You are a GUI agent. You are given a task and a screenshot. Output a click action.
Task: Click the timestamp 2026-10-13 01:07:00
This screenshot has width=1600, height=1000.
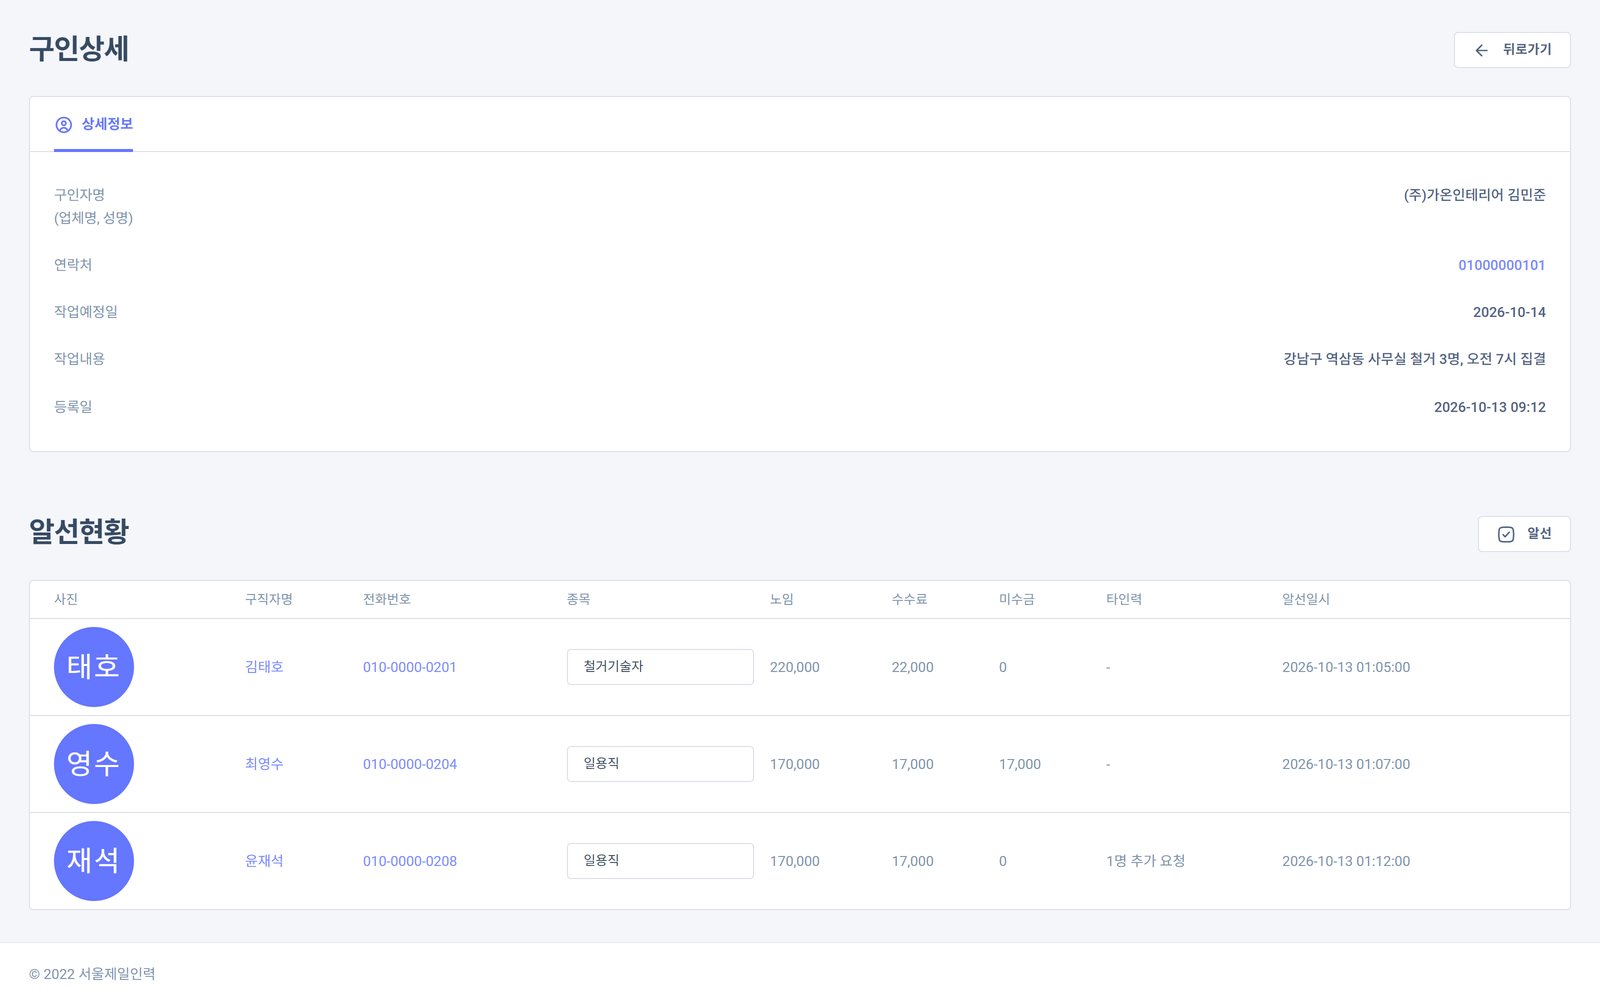point(1346,764)
